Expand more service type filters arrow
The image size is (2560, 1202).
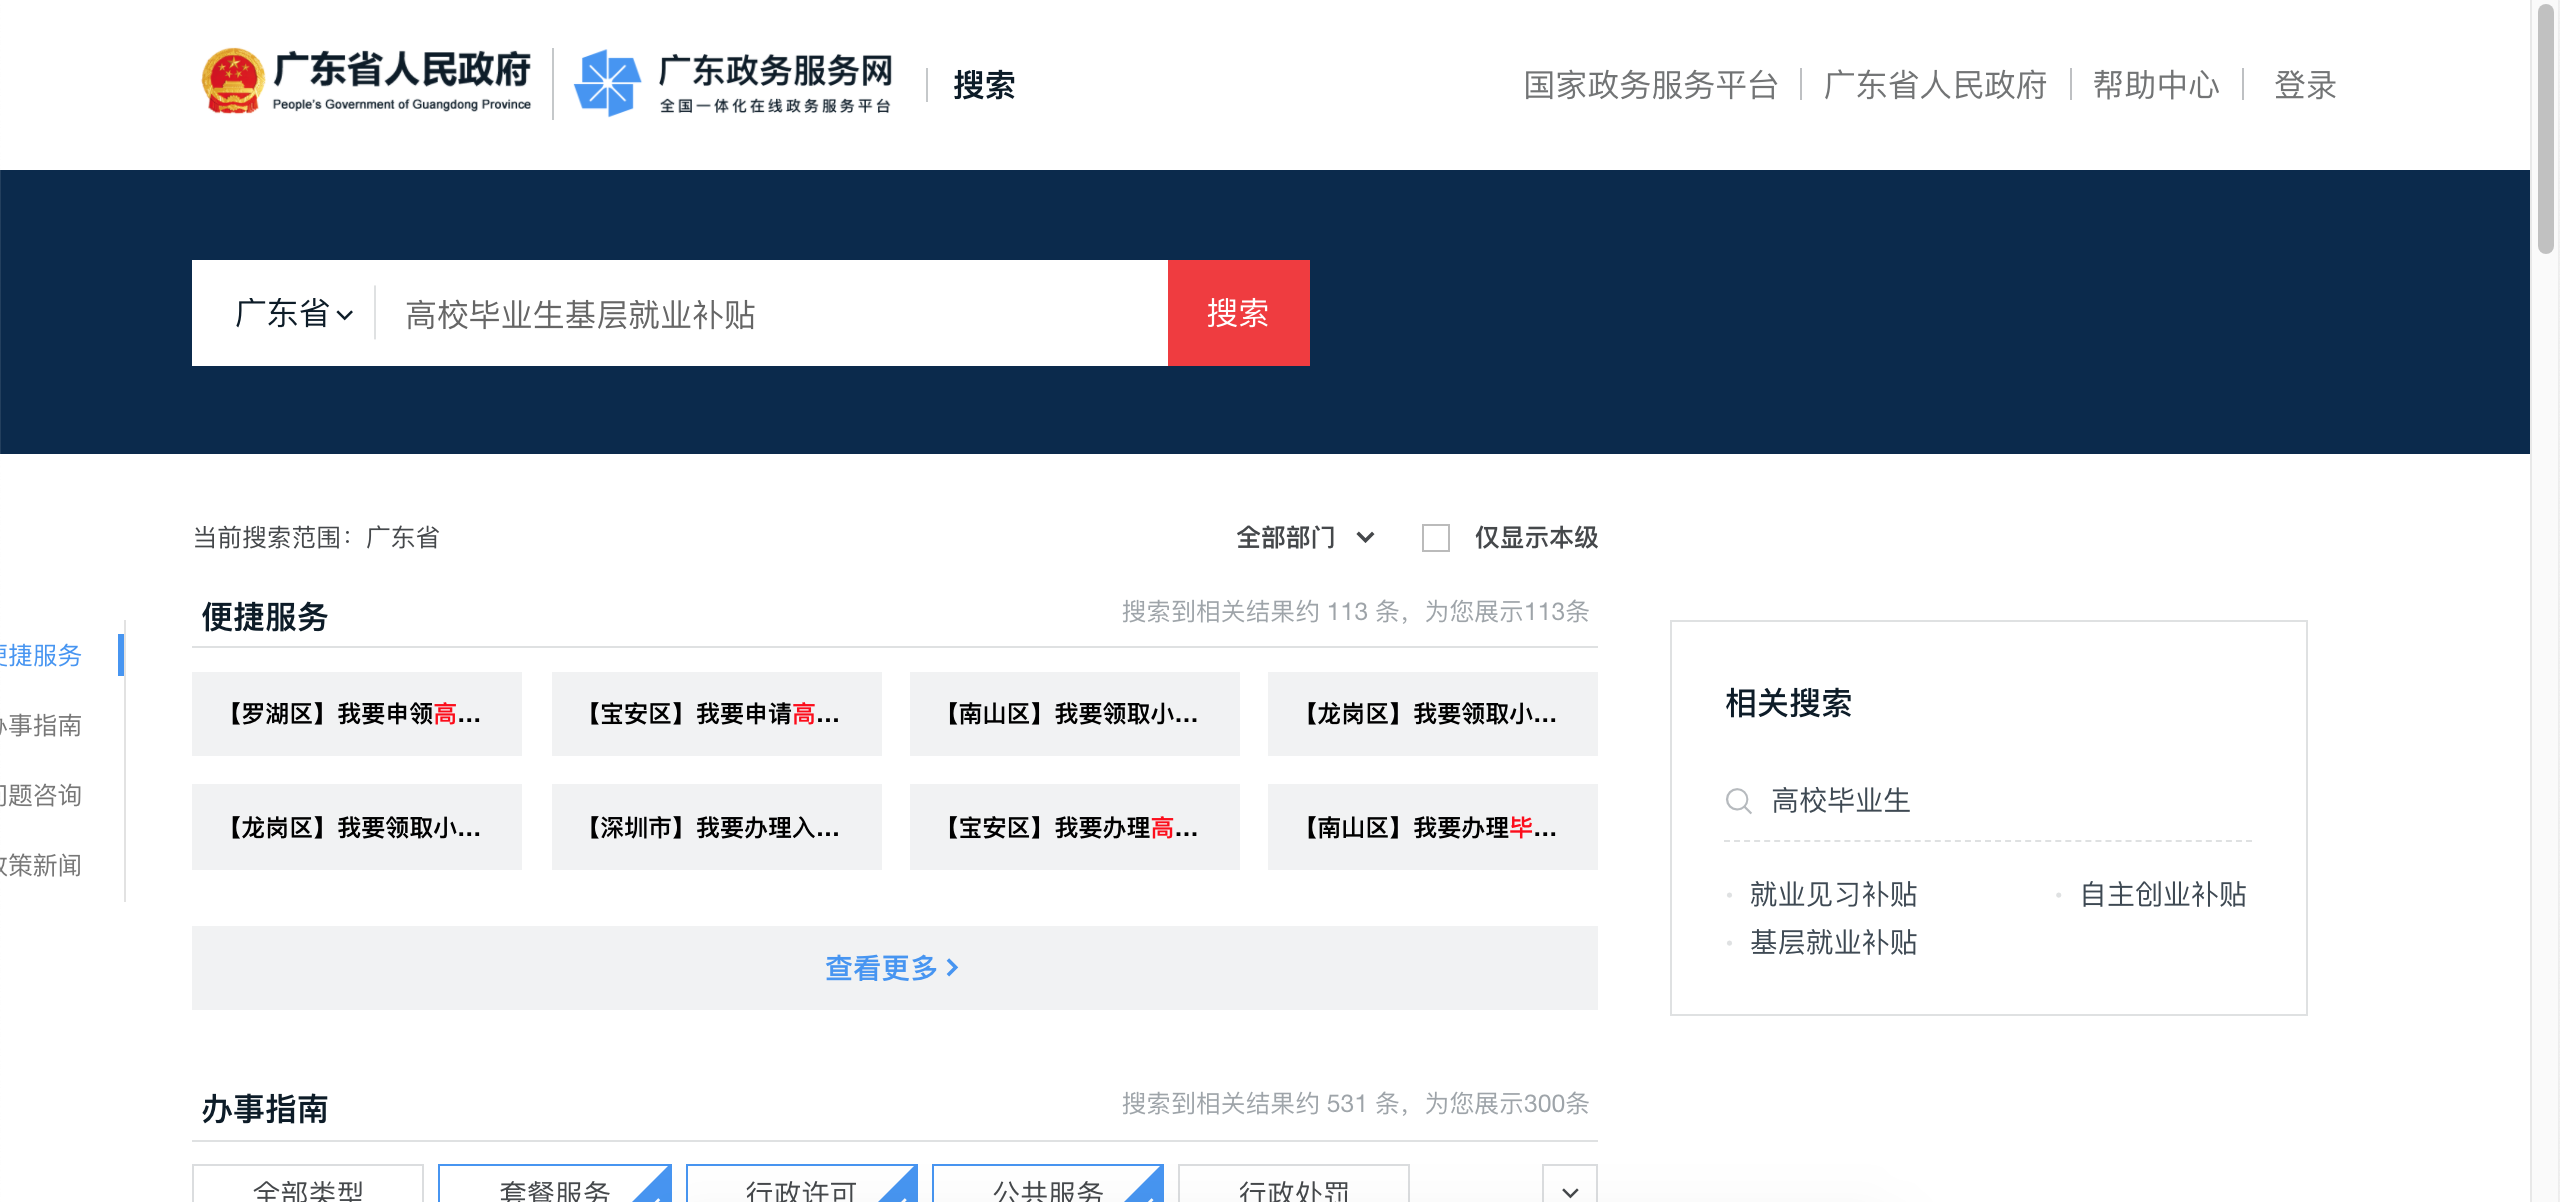pos(1569,1188)
